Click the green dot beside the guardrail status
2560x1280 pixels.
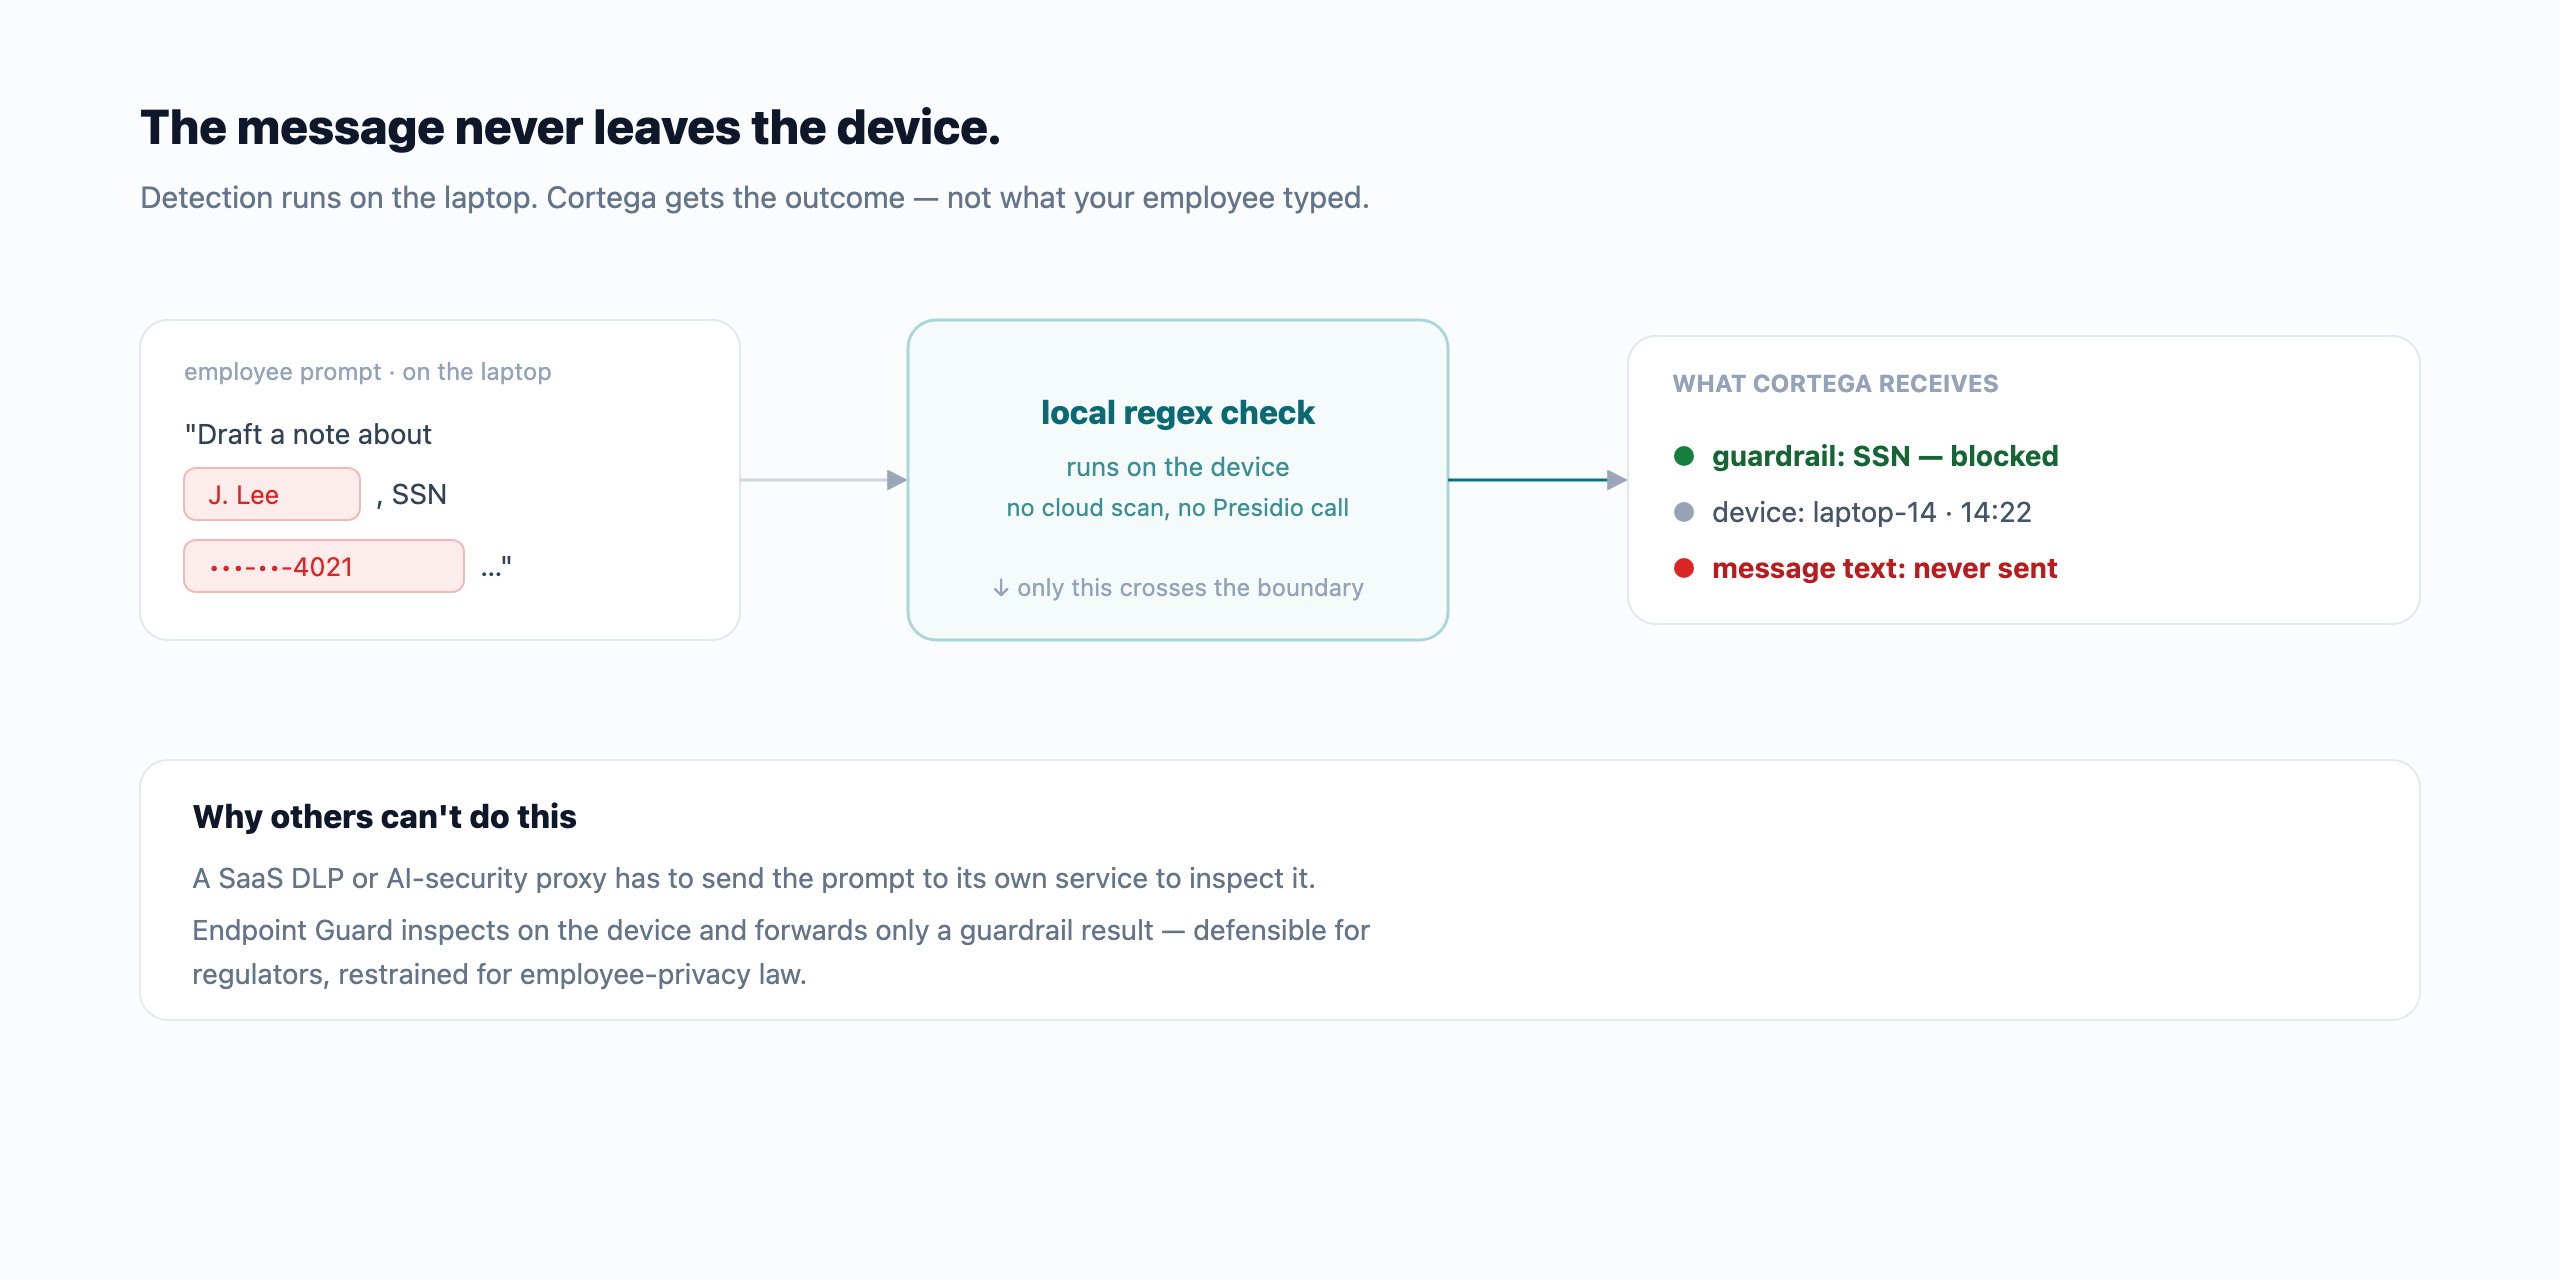[1684, 456]
